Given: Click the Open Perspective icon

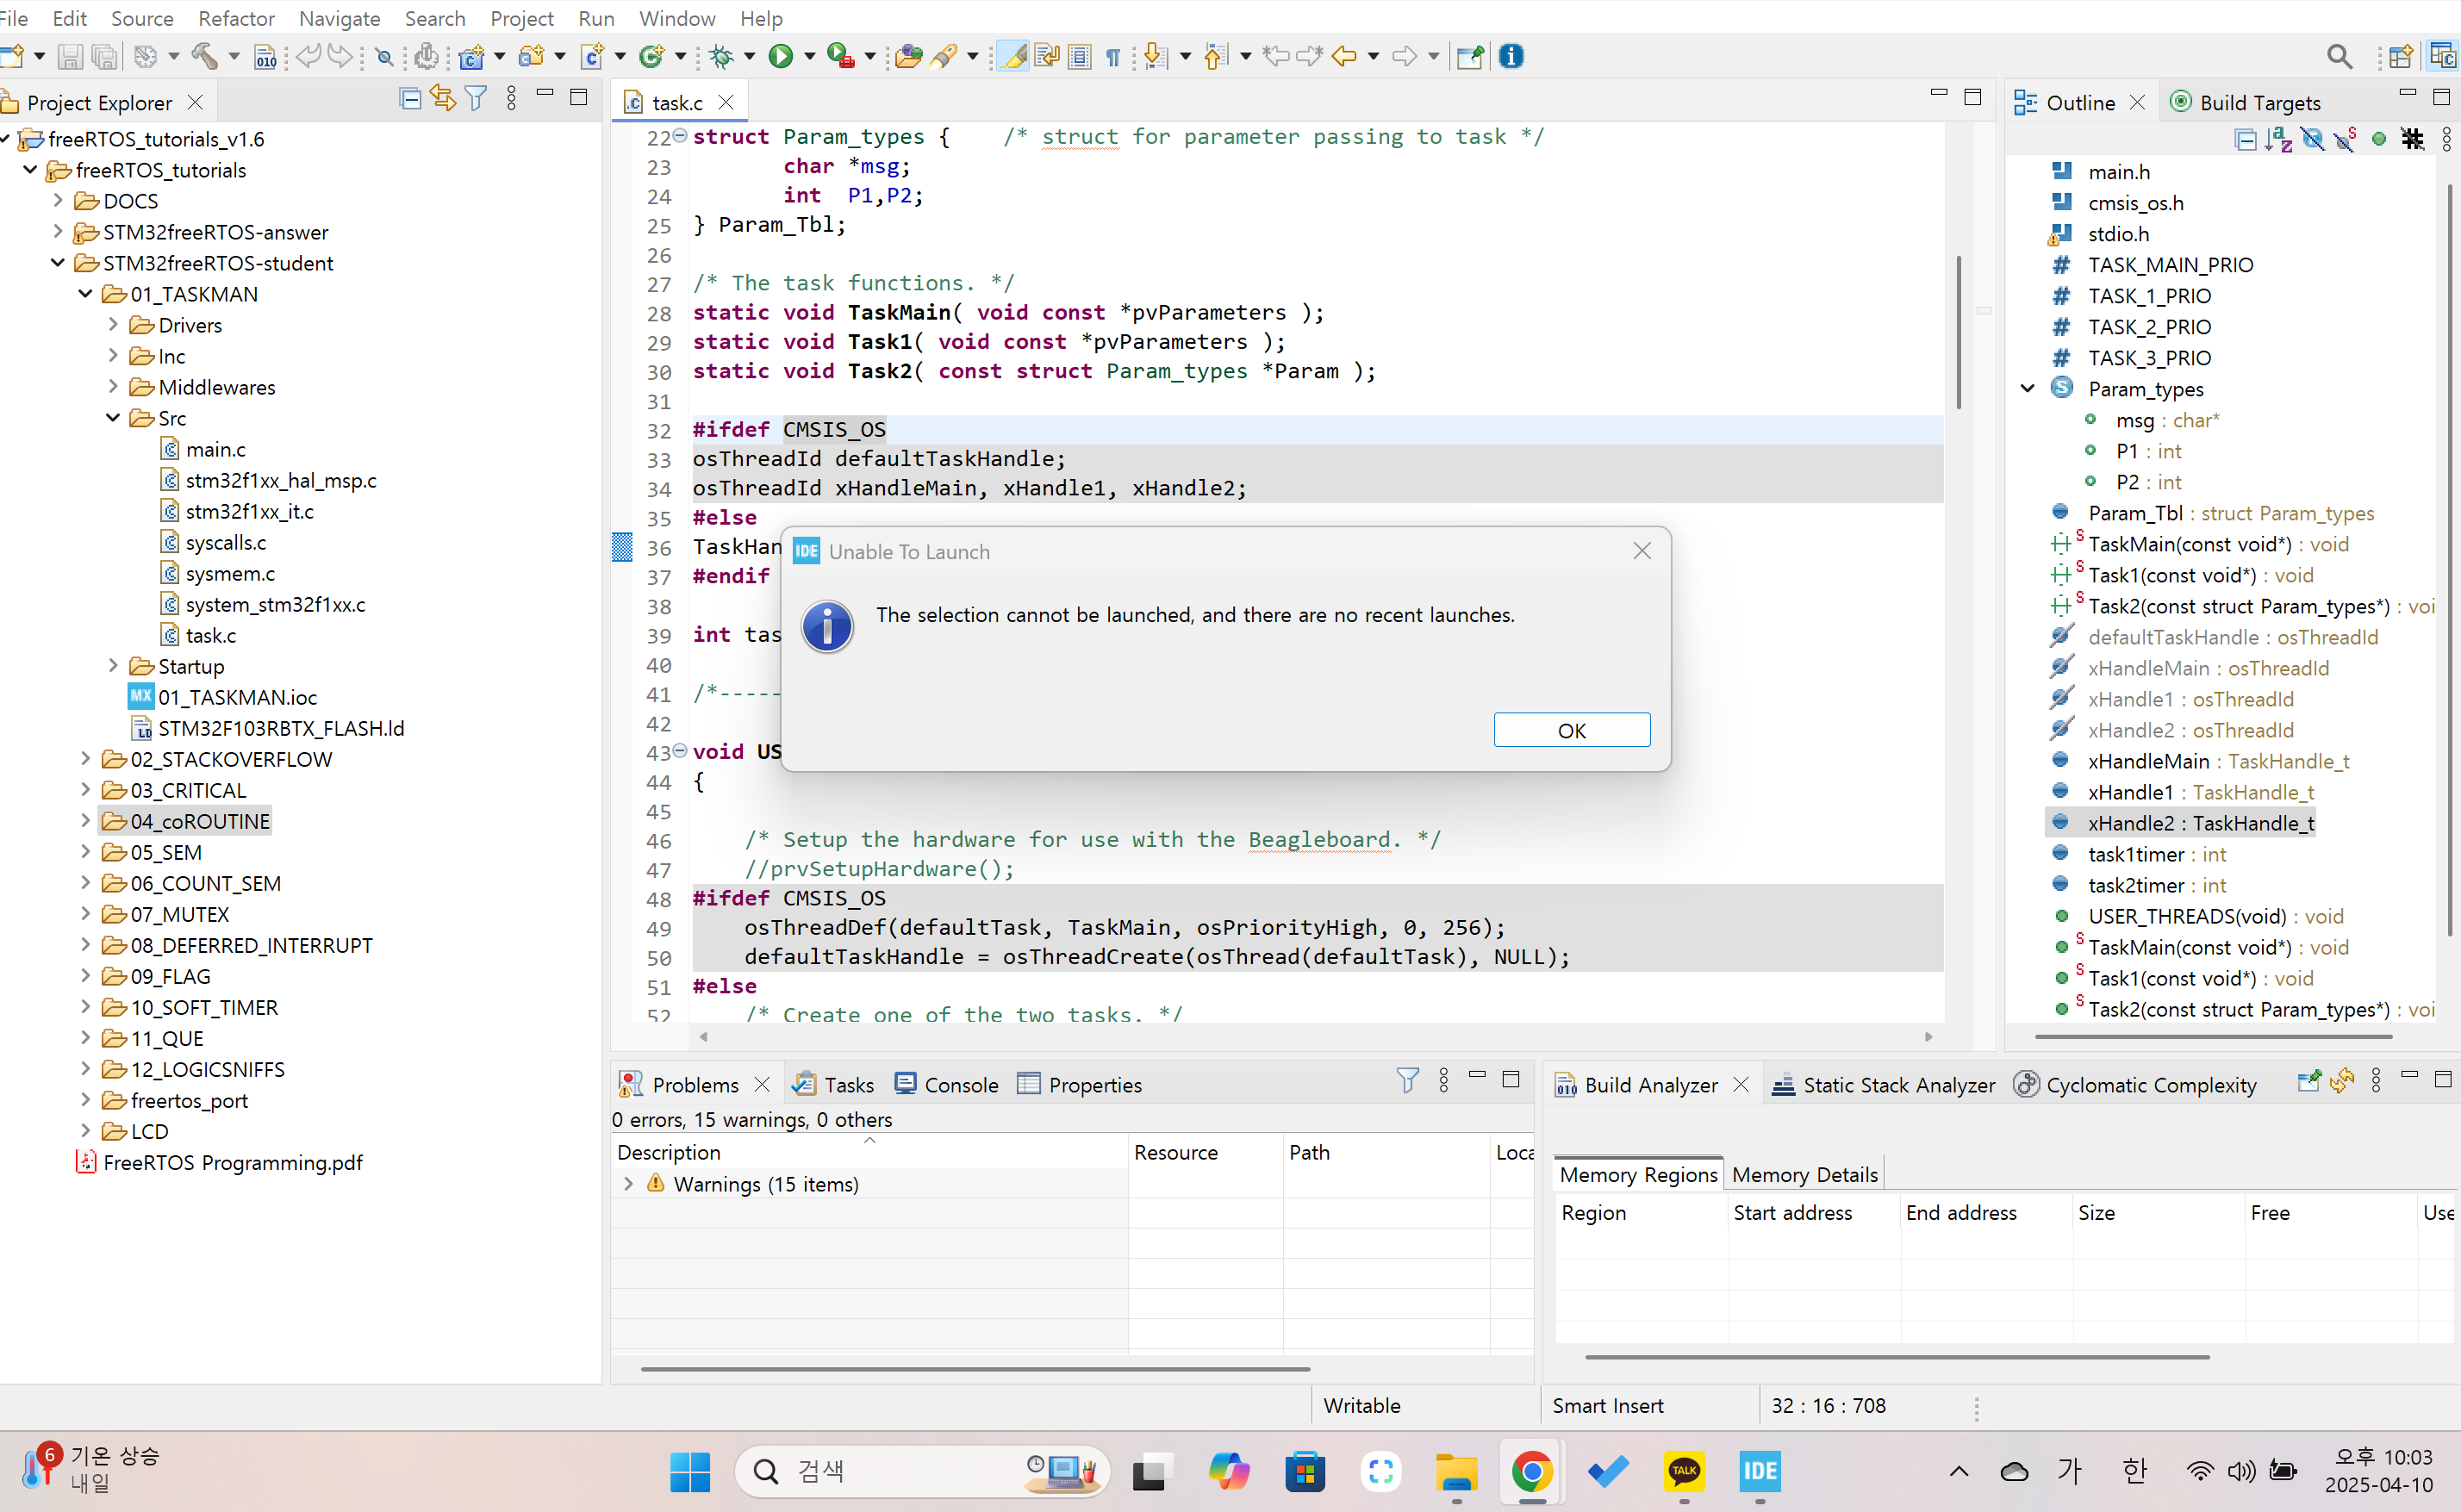Looking at the screenshot, I should pyautogui.click(x=2400, y=57).
